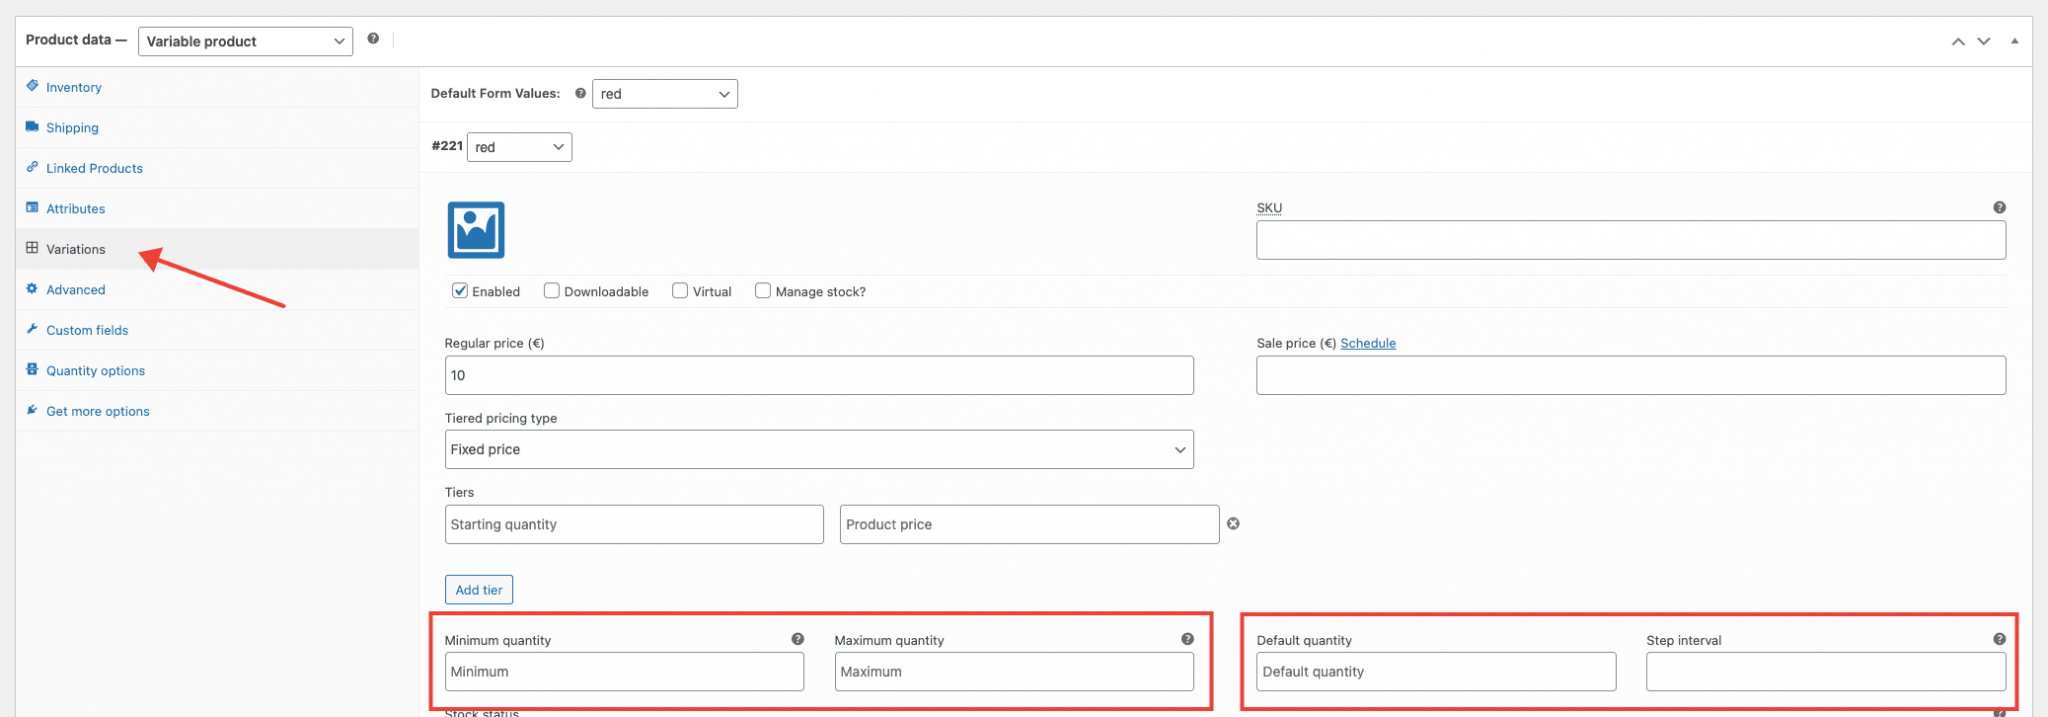Click Step interval help icon

click(x=1998, y=639)
